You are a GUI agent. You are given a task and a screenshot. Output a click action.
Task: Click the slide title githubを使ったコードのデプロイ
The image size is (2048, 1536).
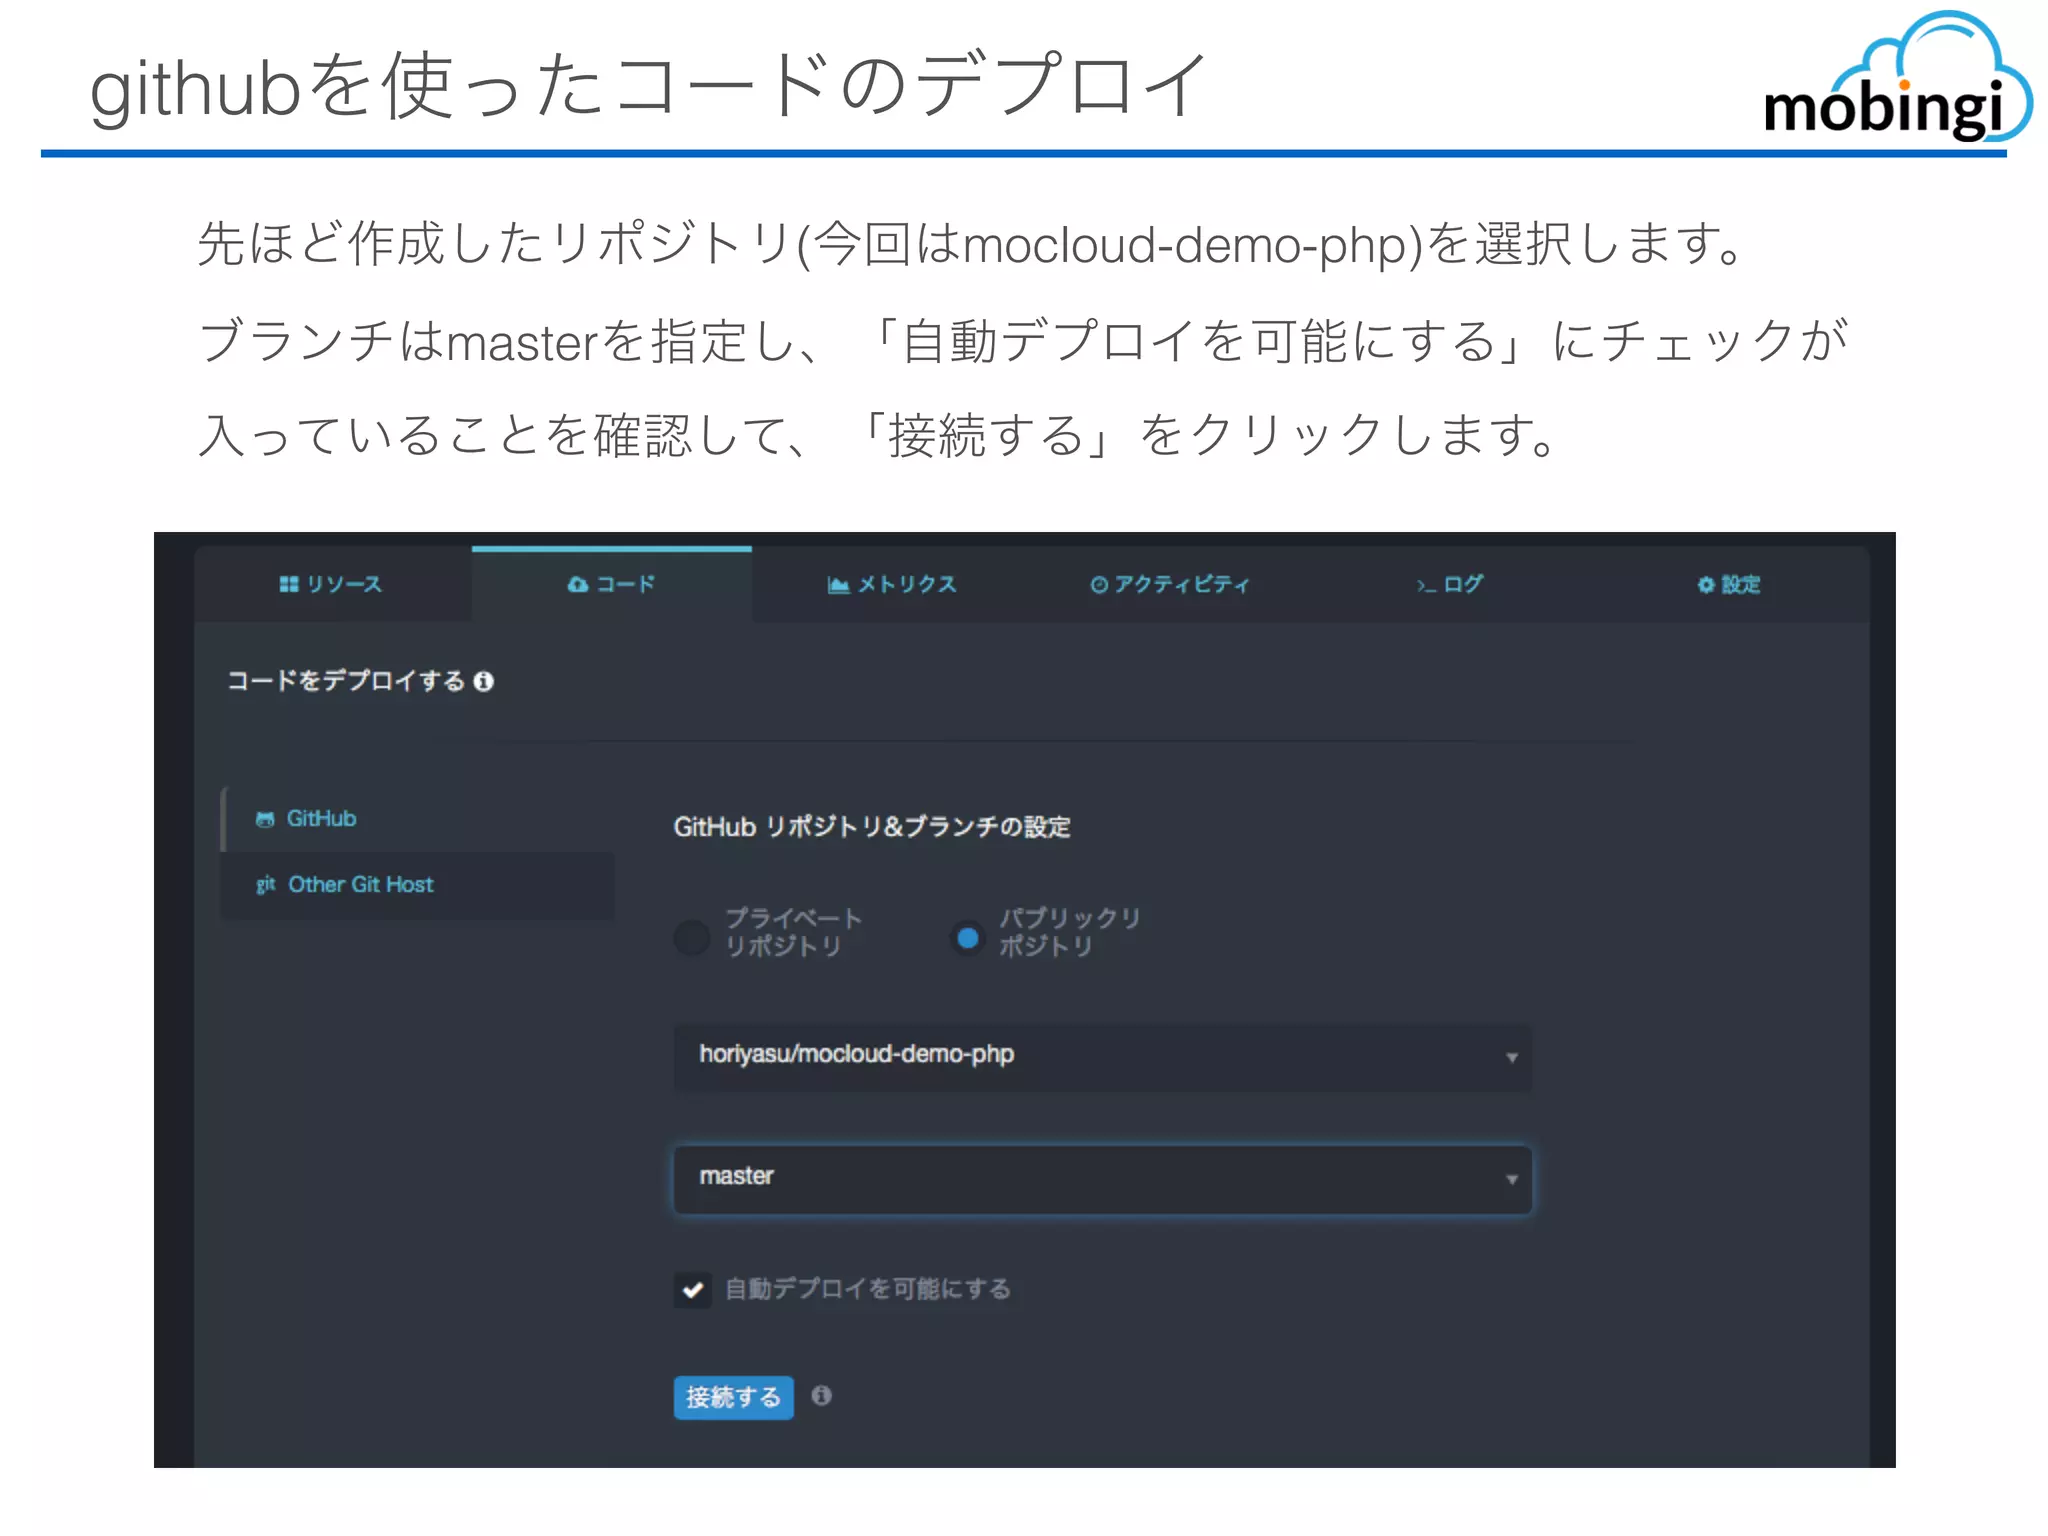(649, 86)
